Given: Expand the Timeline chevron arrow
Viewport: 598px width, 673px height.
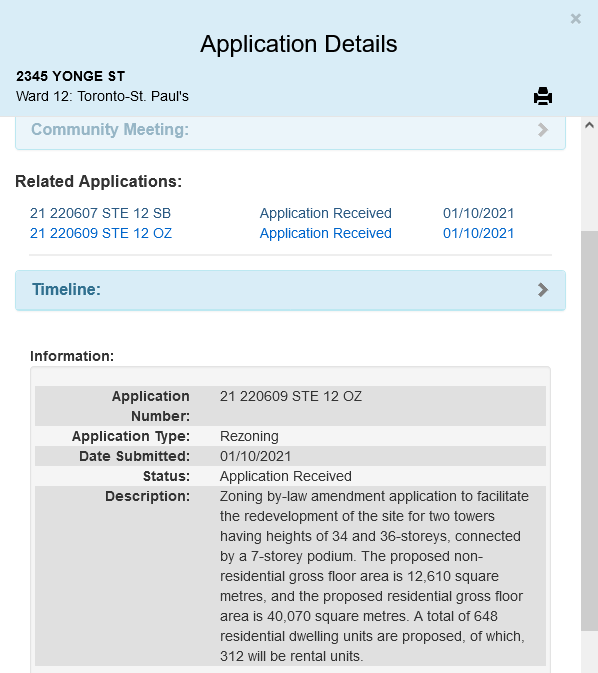Looking at the screenshot, I should click(x=543, y=290).
